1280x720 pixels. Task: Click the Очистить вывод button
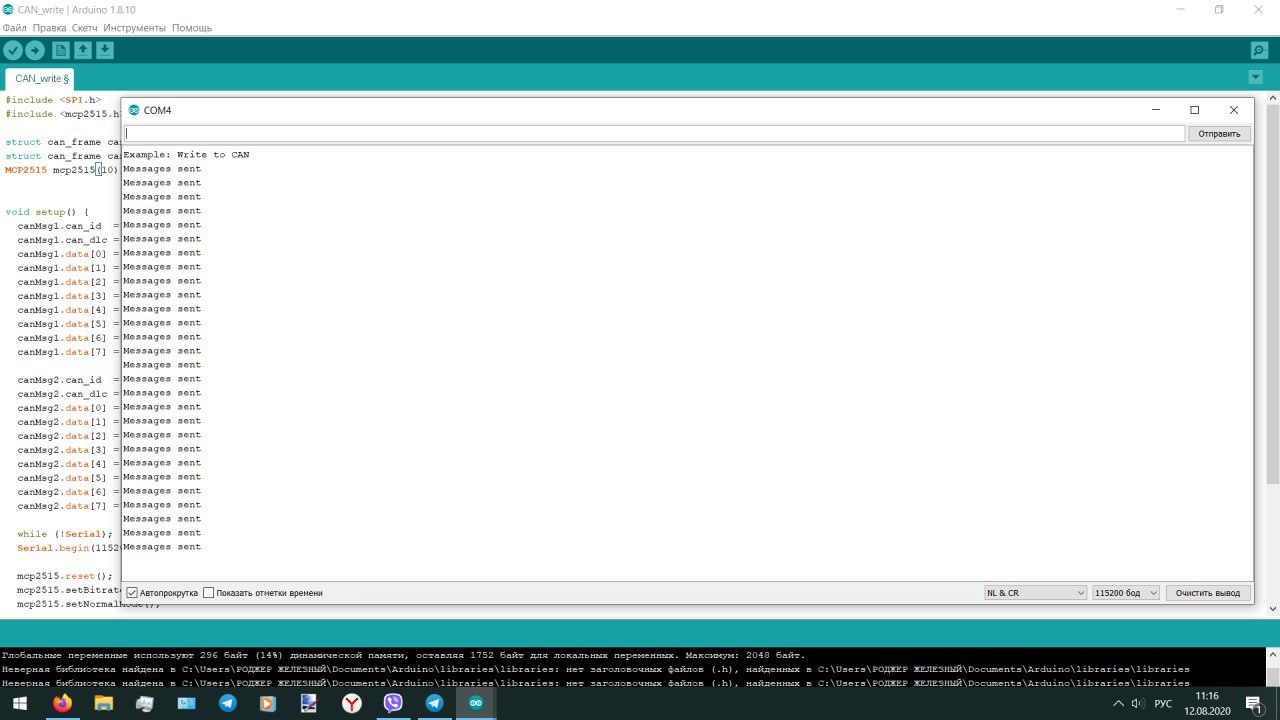[x=1208, y=593]
